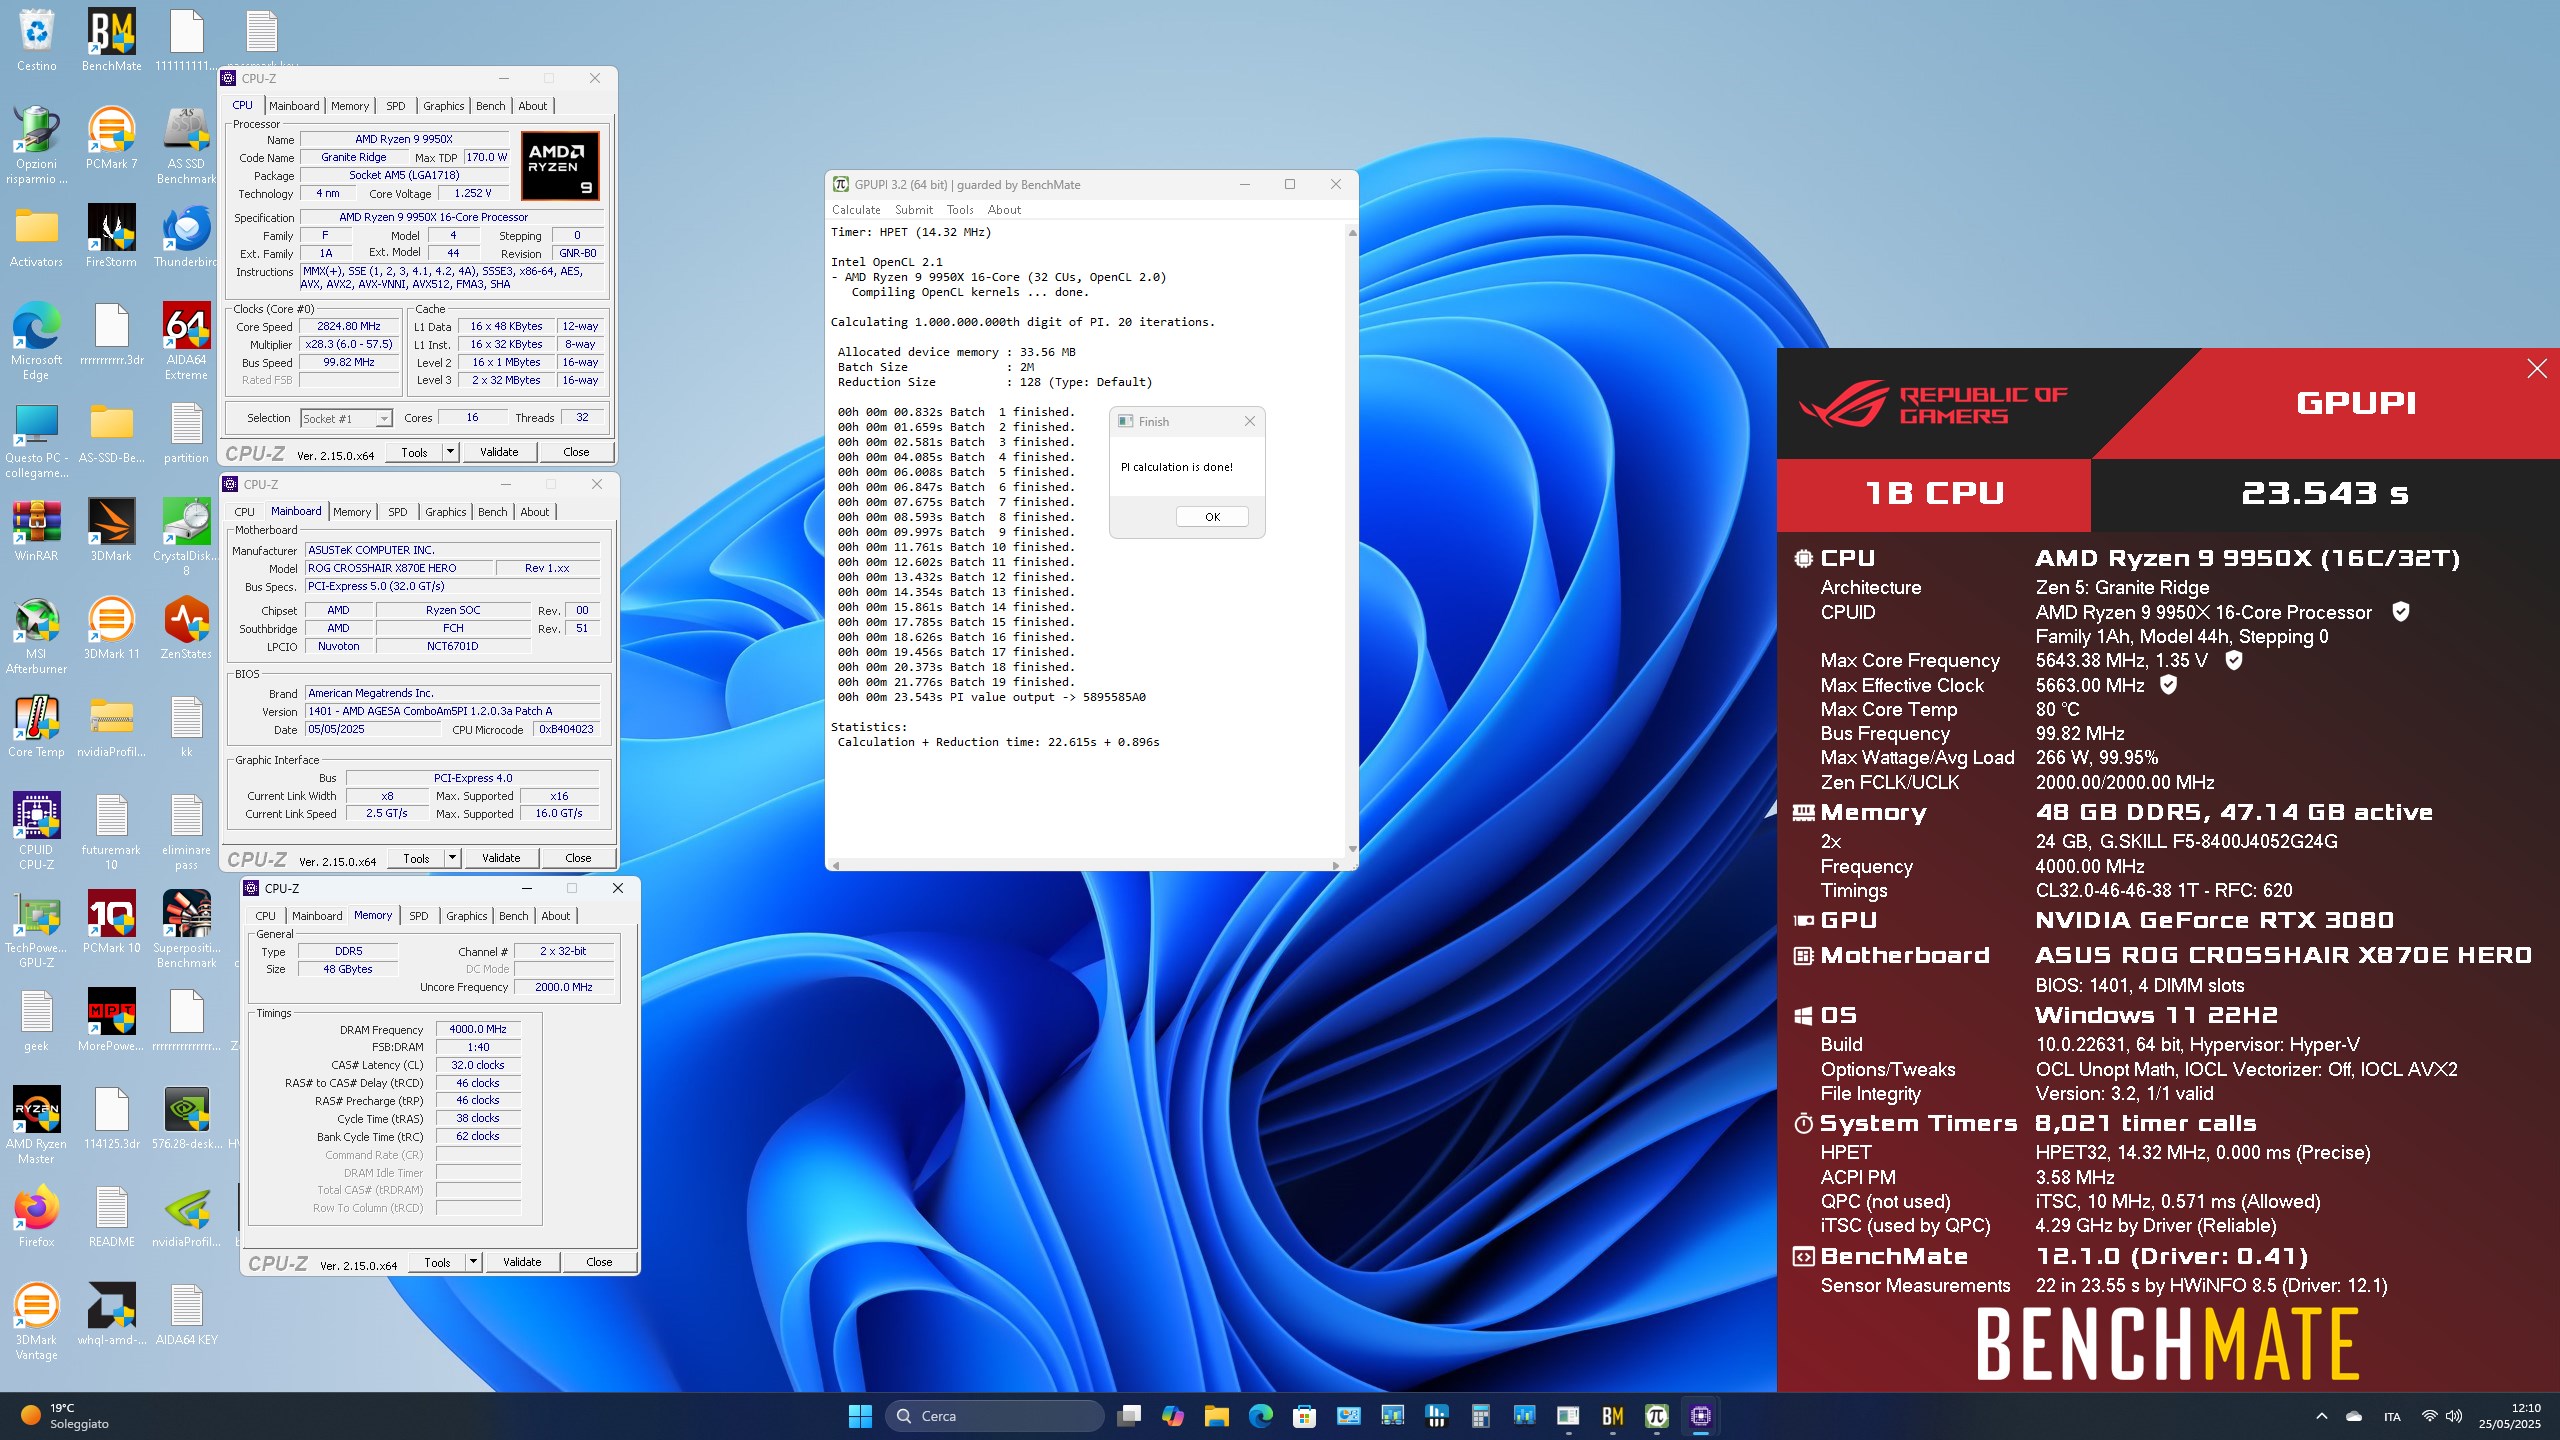Switch to SPD tab in CPU-Z Memory window
Viewport: 2560px width, 1440px height.
419,916
